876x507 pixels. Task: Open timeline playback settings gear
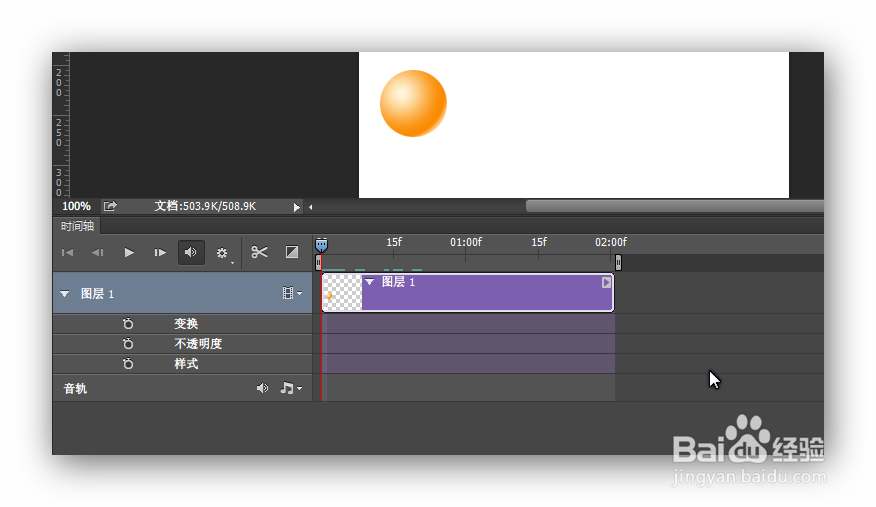tap(222, 253)
